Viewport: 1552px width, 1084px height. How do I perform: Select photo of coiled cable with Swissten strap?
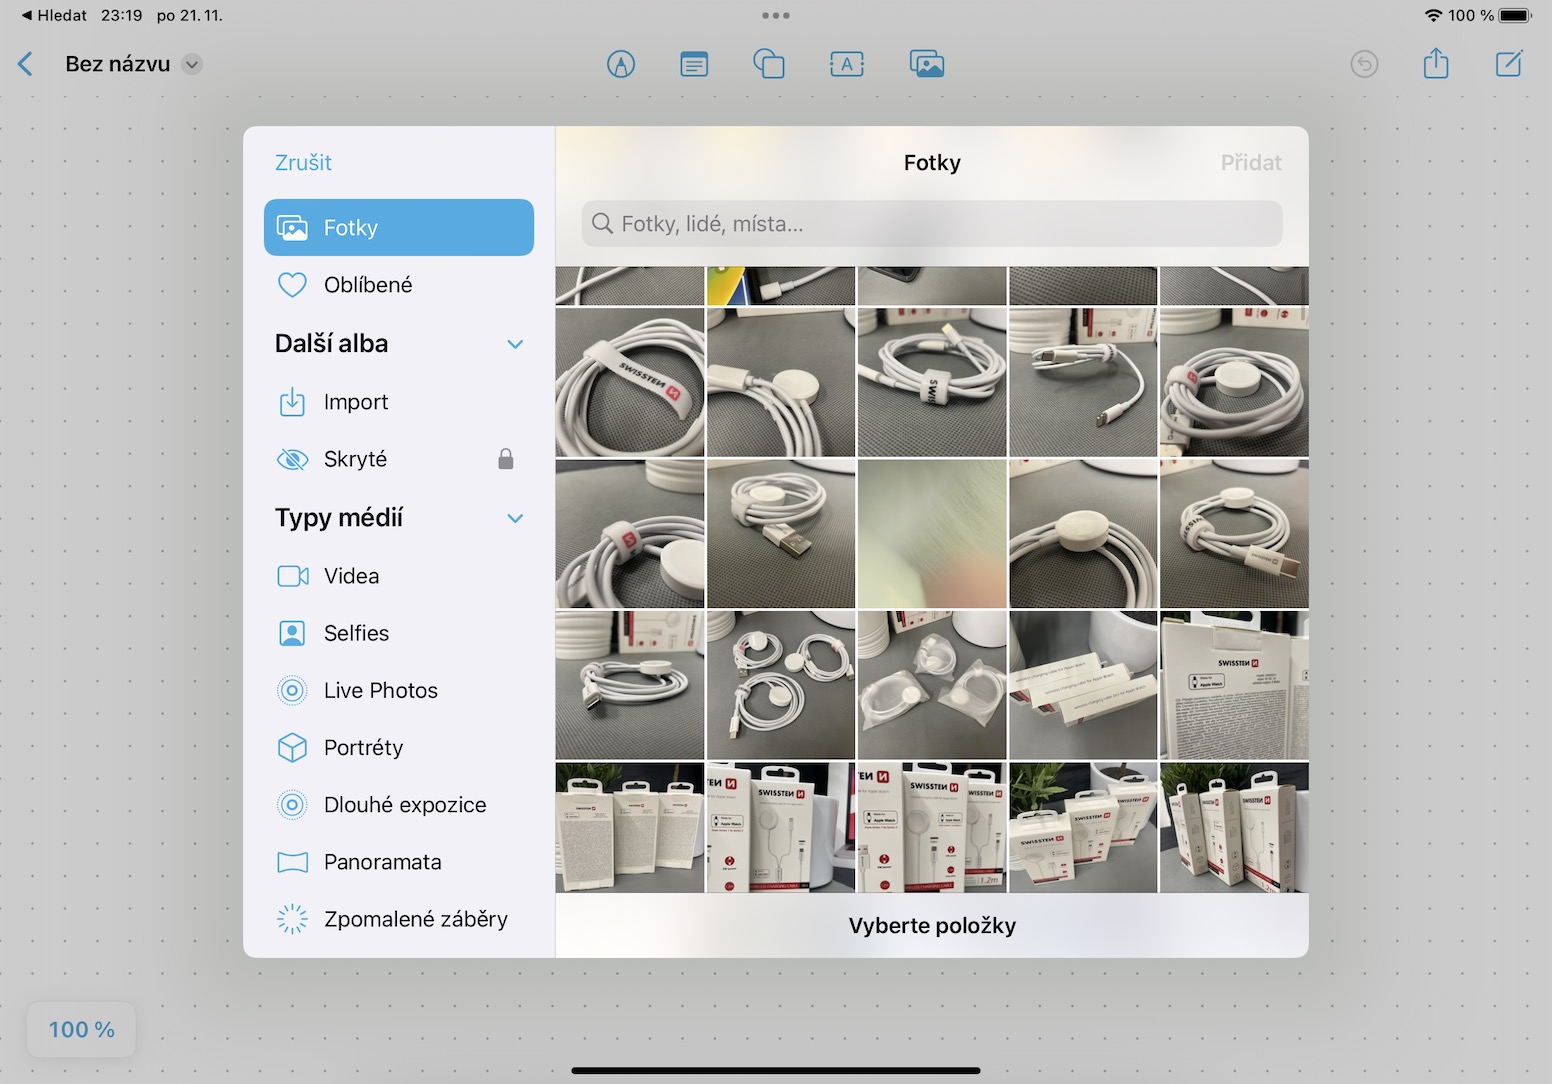tap(630, 382)
